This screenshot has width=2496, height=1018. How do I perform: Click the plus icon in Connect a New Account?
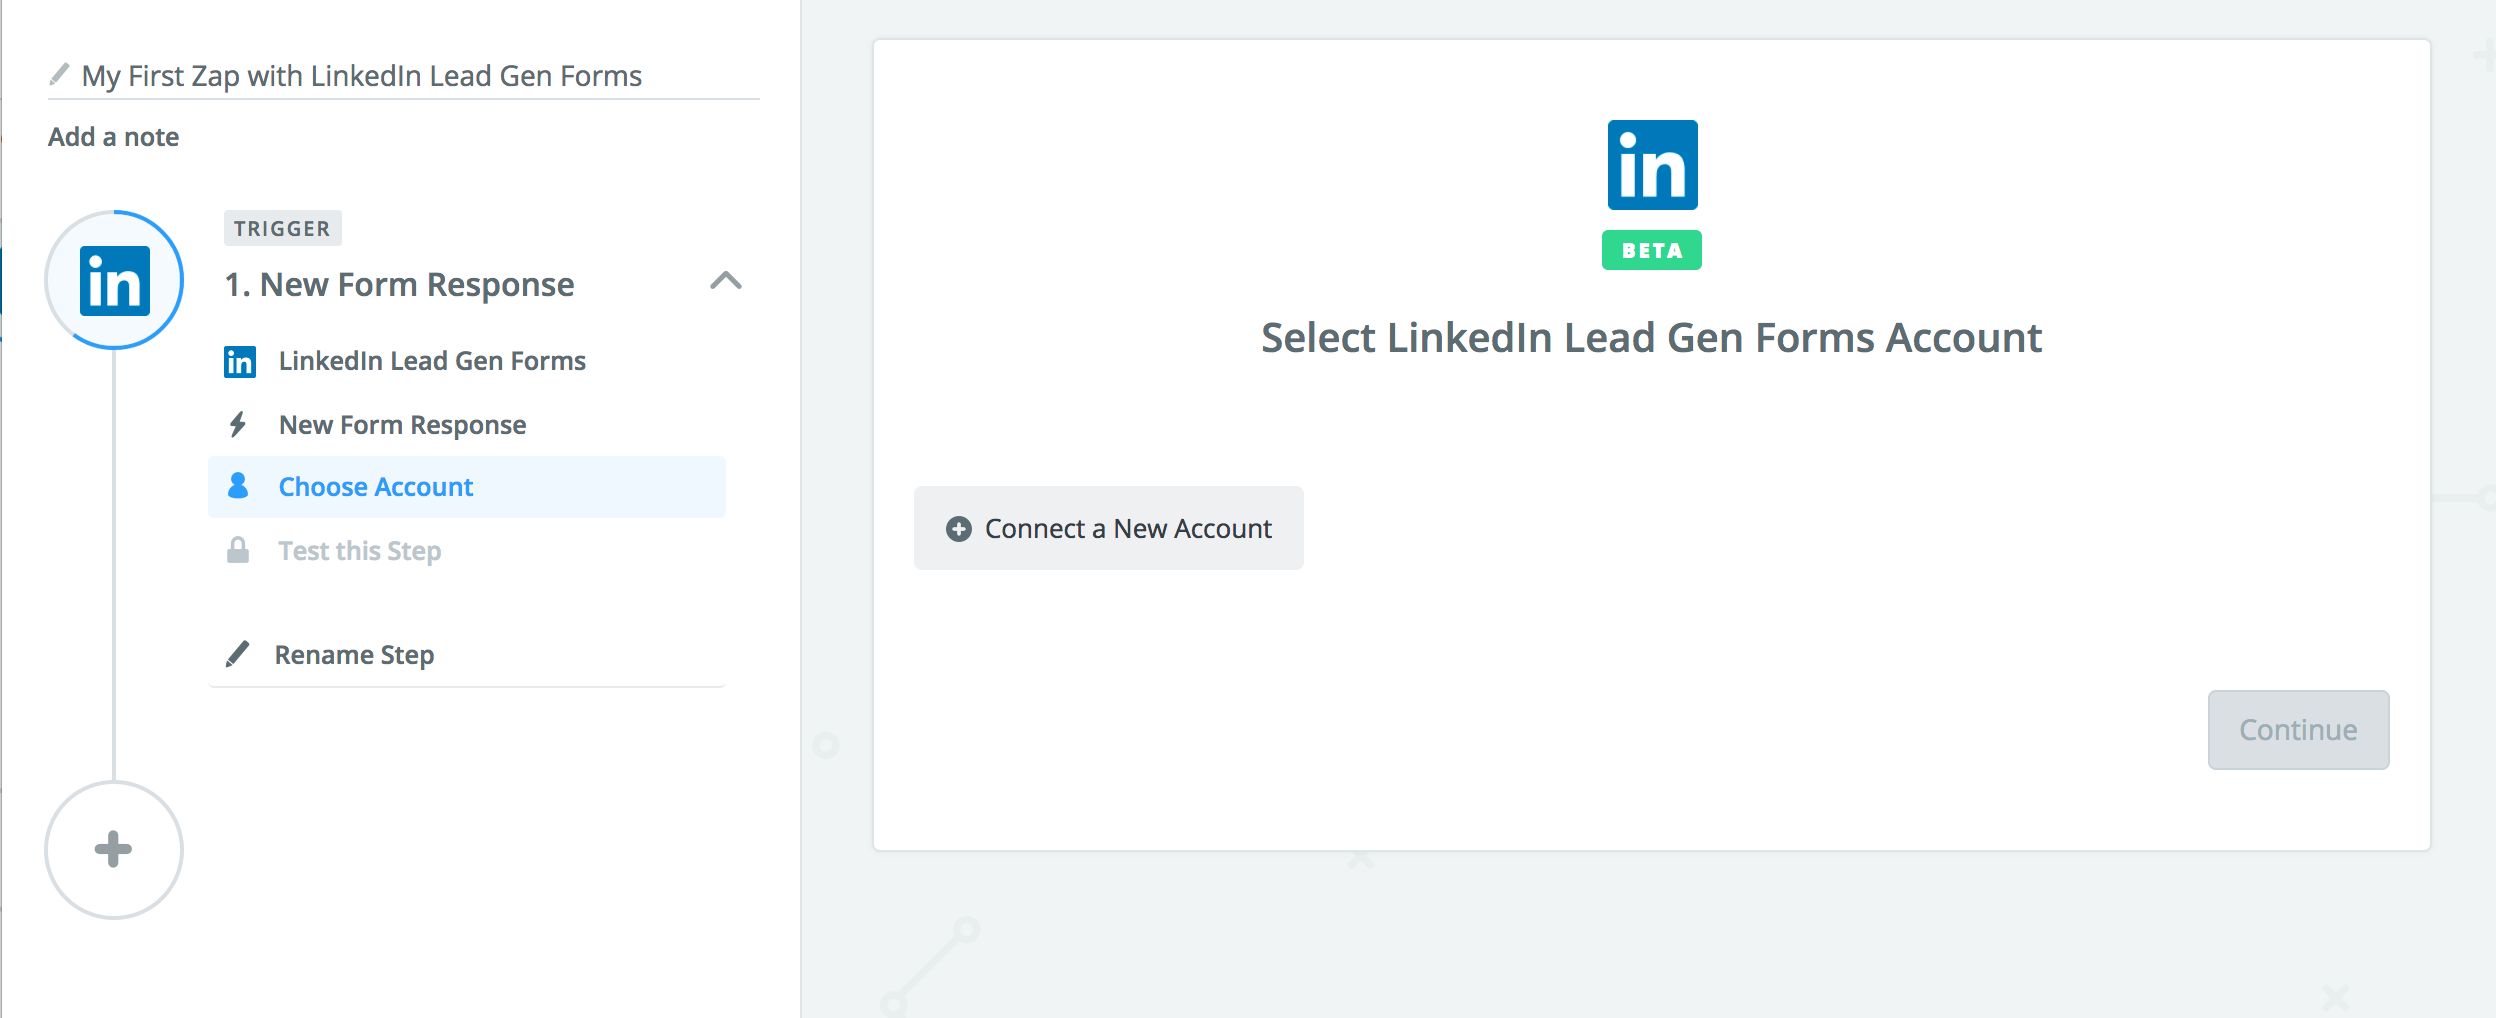[958, 529]
